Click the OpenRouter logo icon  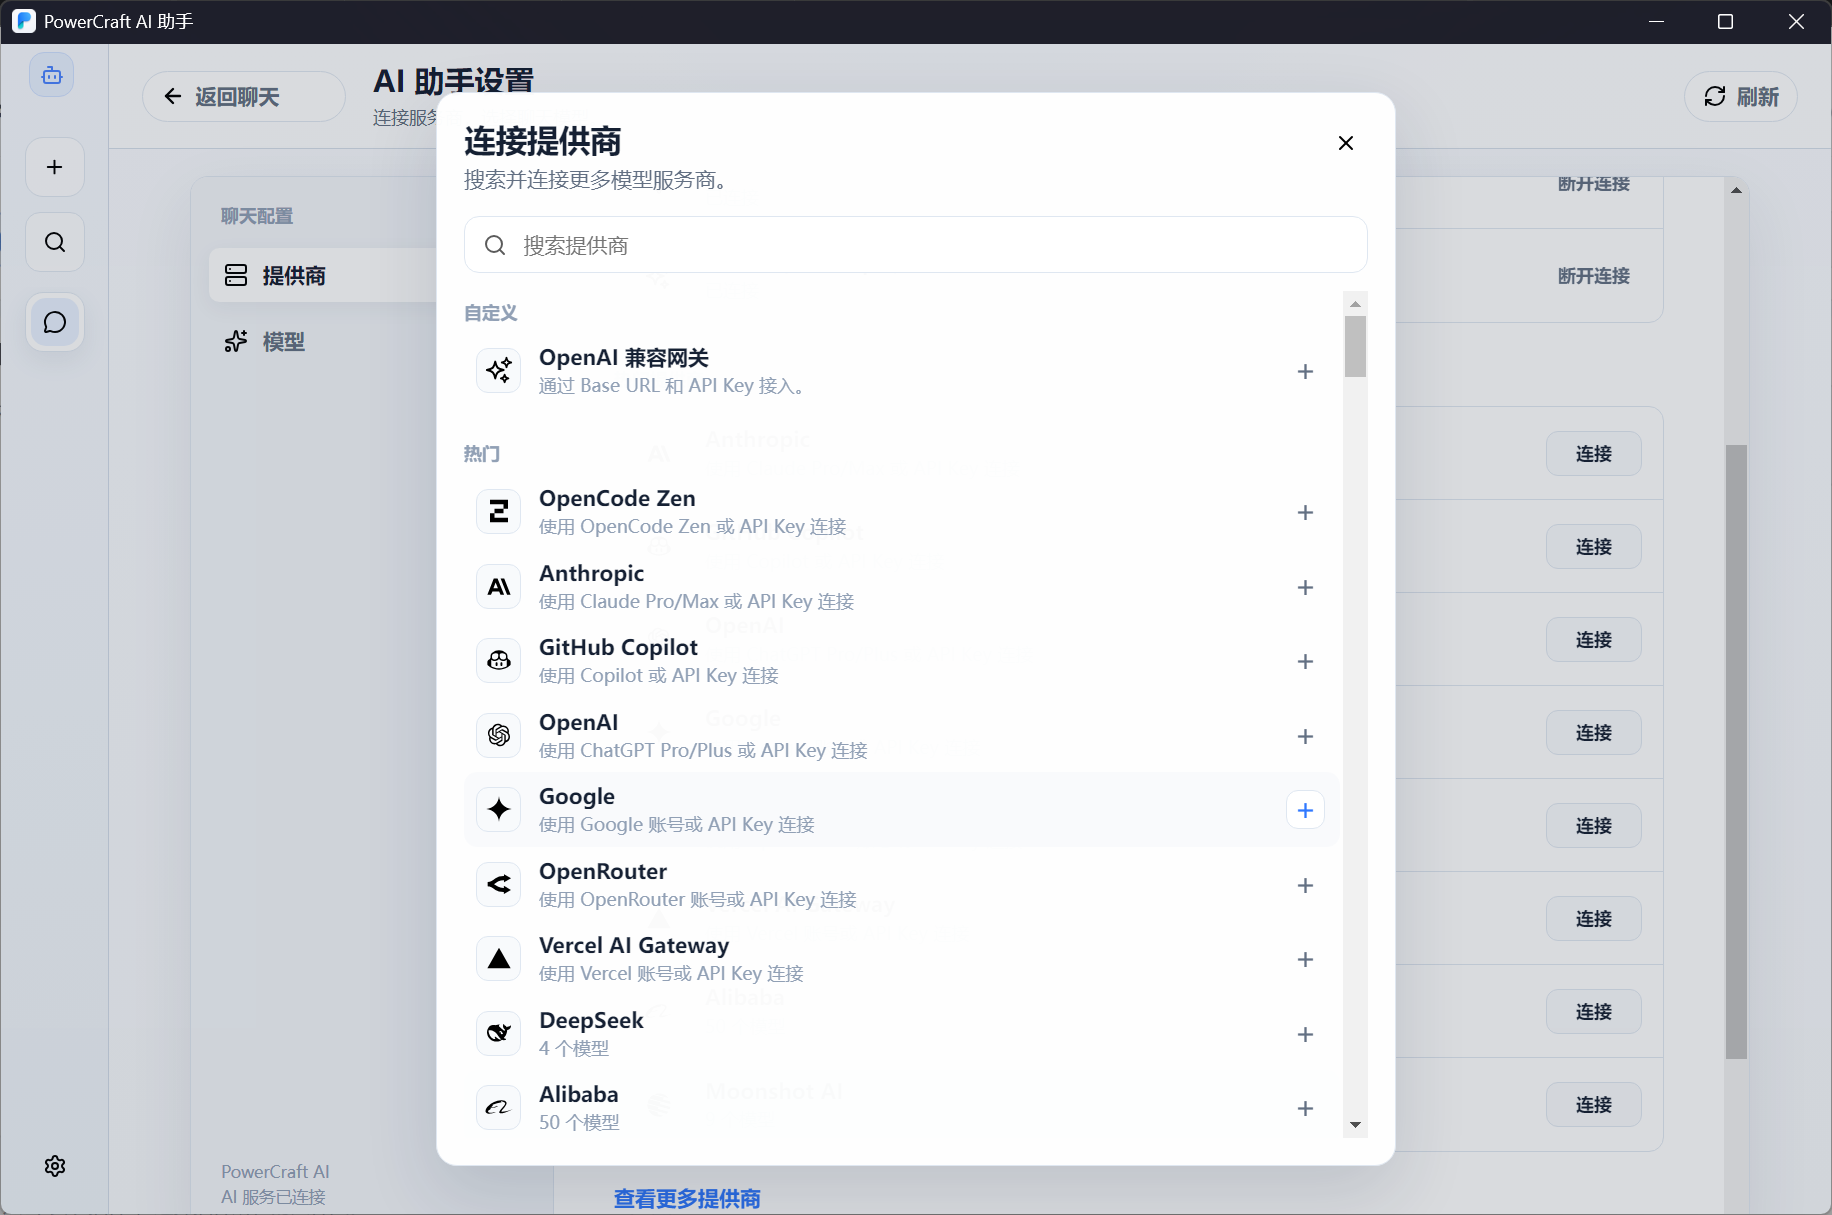[499, 885]
